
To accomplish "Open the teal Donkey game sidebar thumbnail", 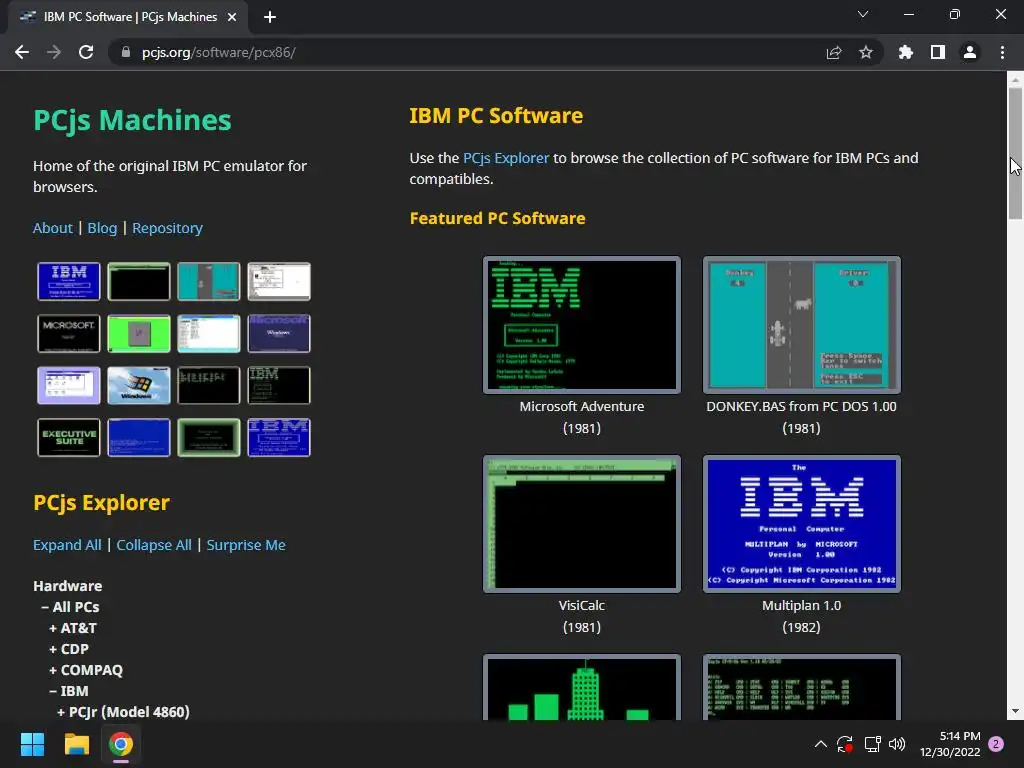I will pyautogui.click(x=208, y=281).
